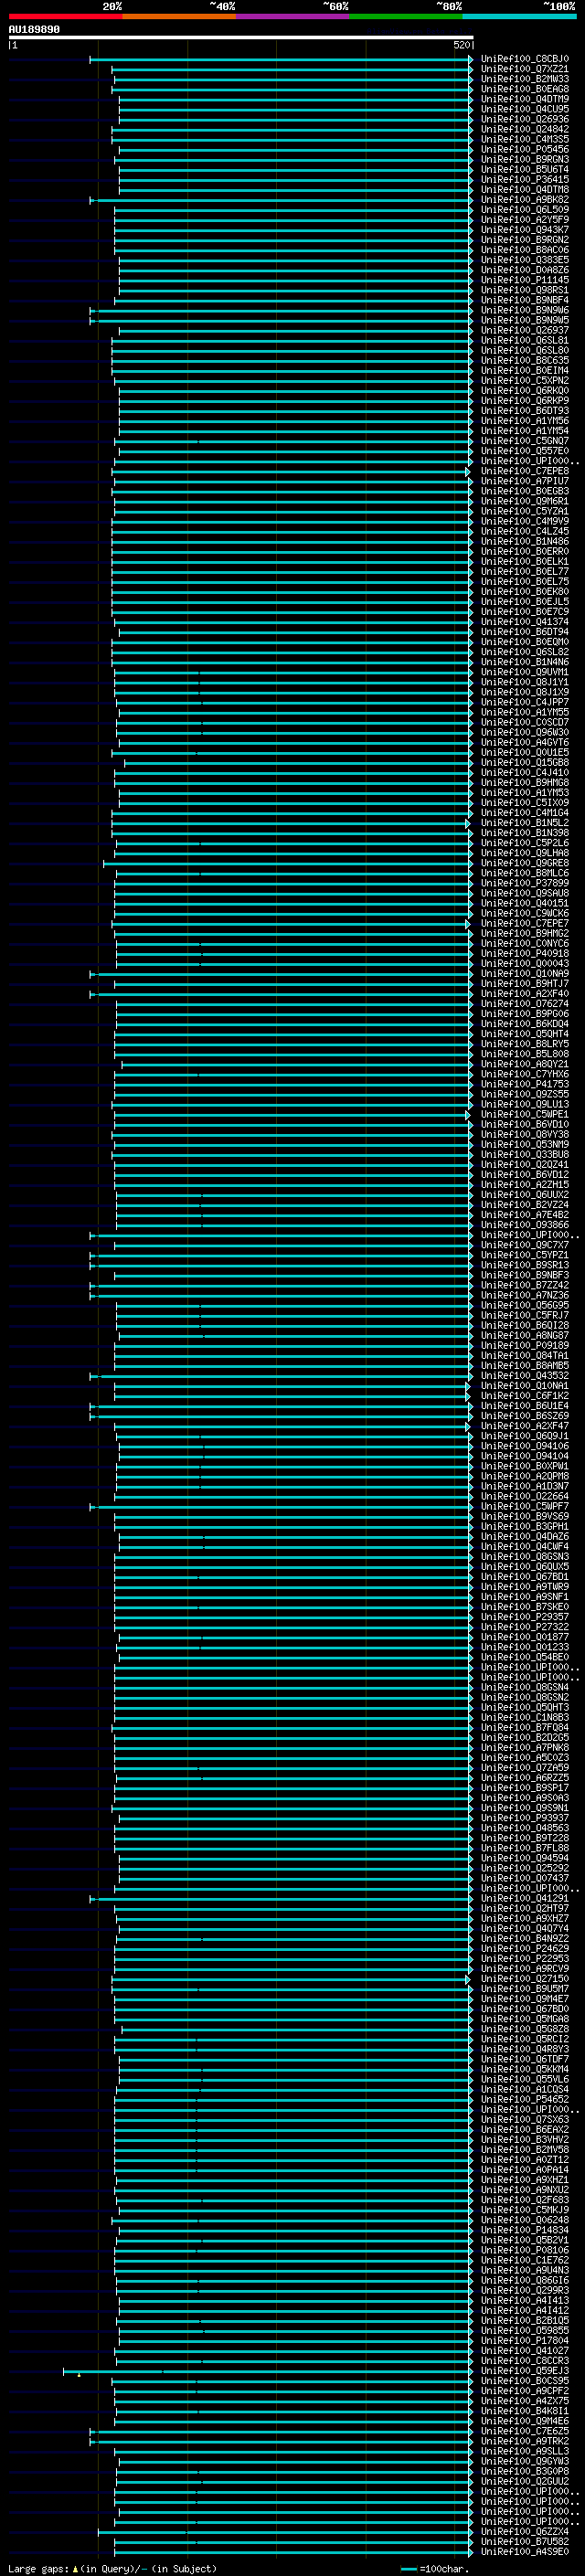The height and width of the screenshot is (2576, 585).
Task: Select hit label UniRef100_B9NBF4
Action: pos(525,300)
